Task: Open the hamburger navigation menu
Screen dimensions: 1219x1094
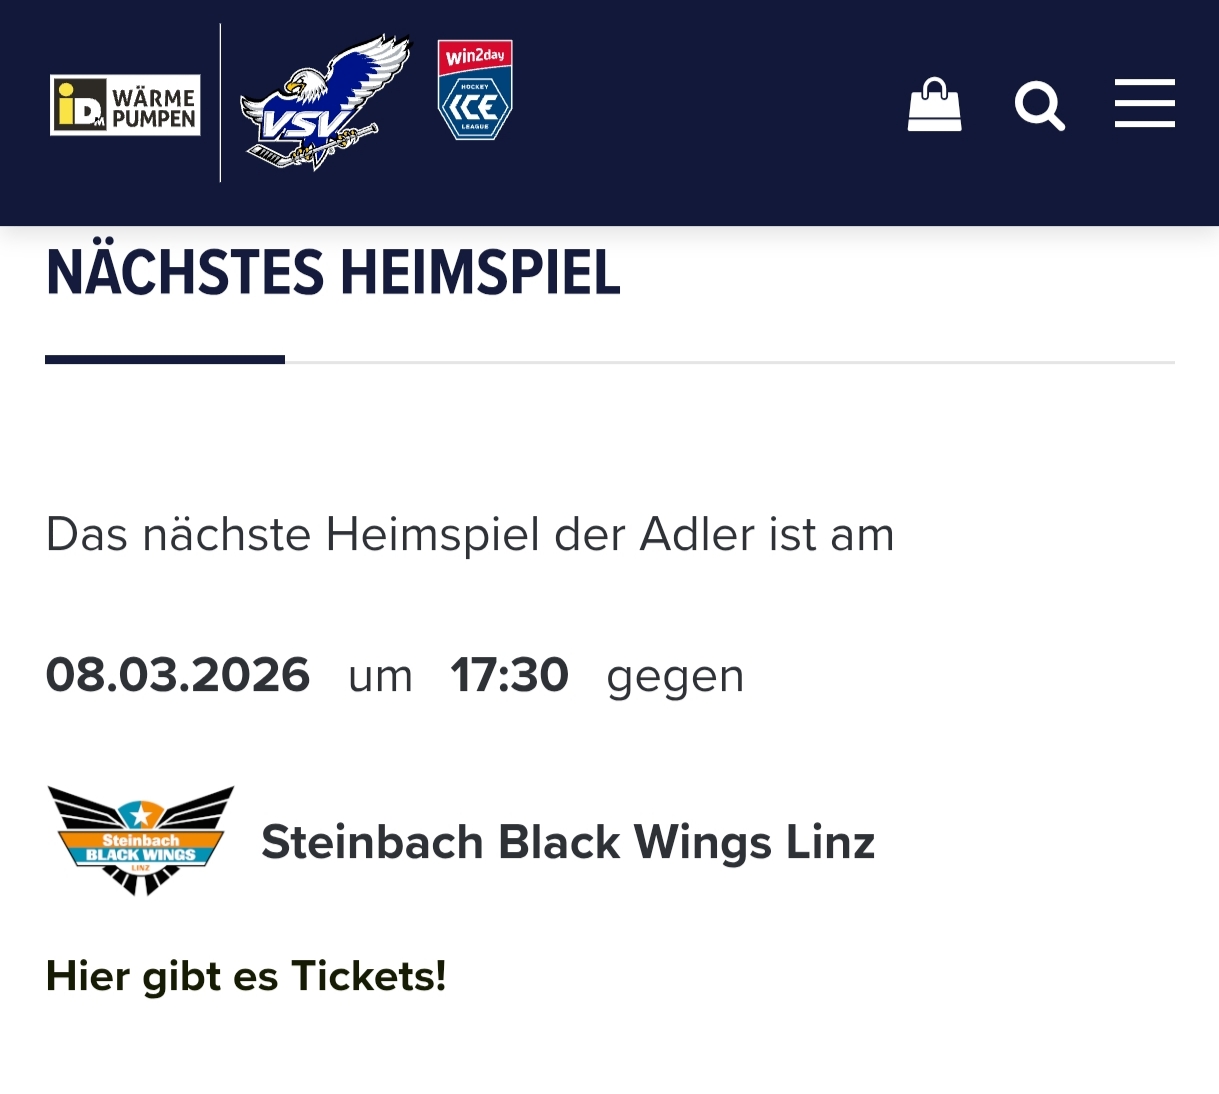Action: click(1144, 103)
